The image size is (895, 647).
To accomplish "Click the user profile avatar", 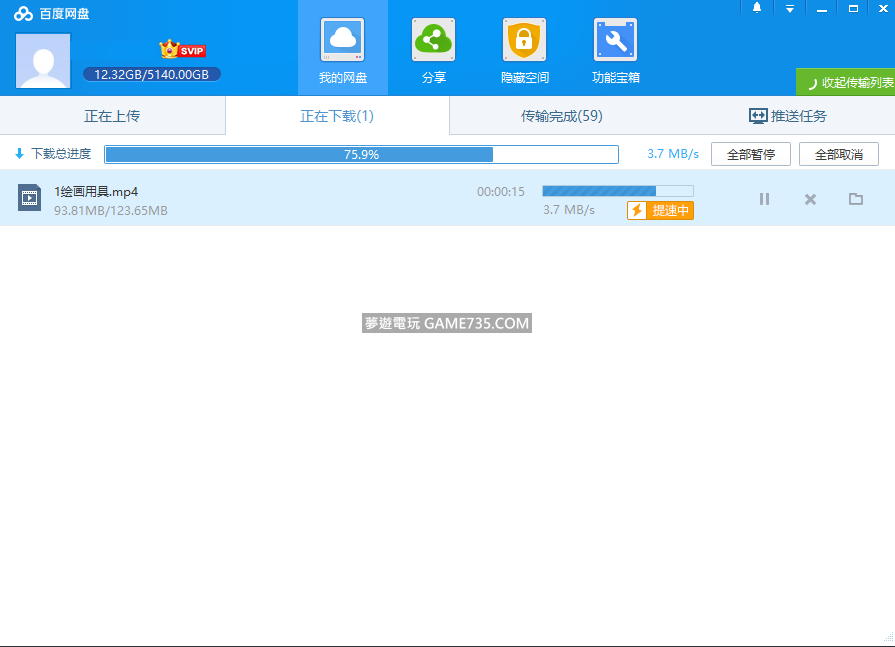I will 43,61.
